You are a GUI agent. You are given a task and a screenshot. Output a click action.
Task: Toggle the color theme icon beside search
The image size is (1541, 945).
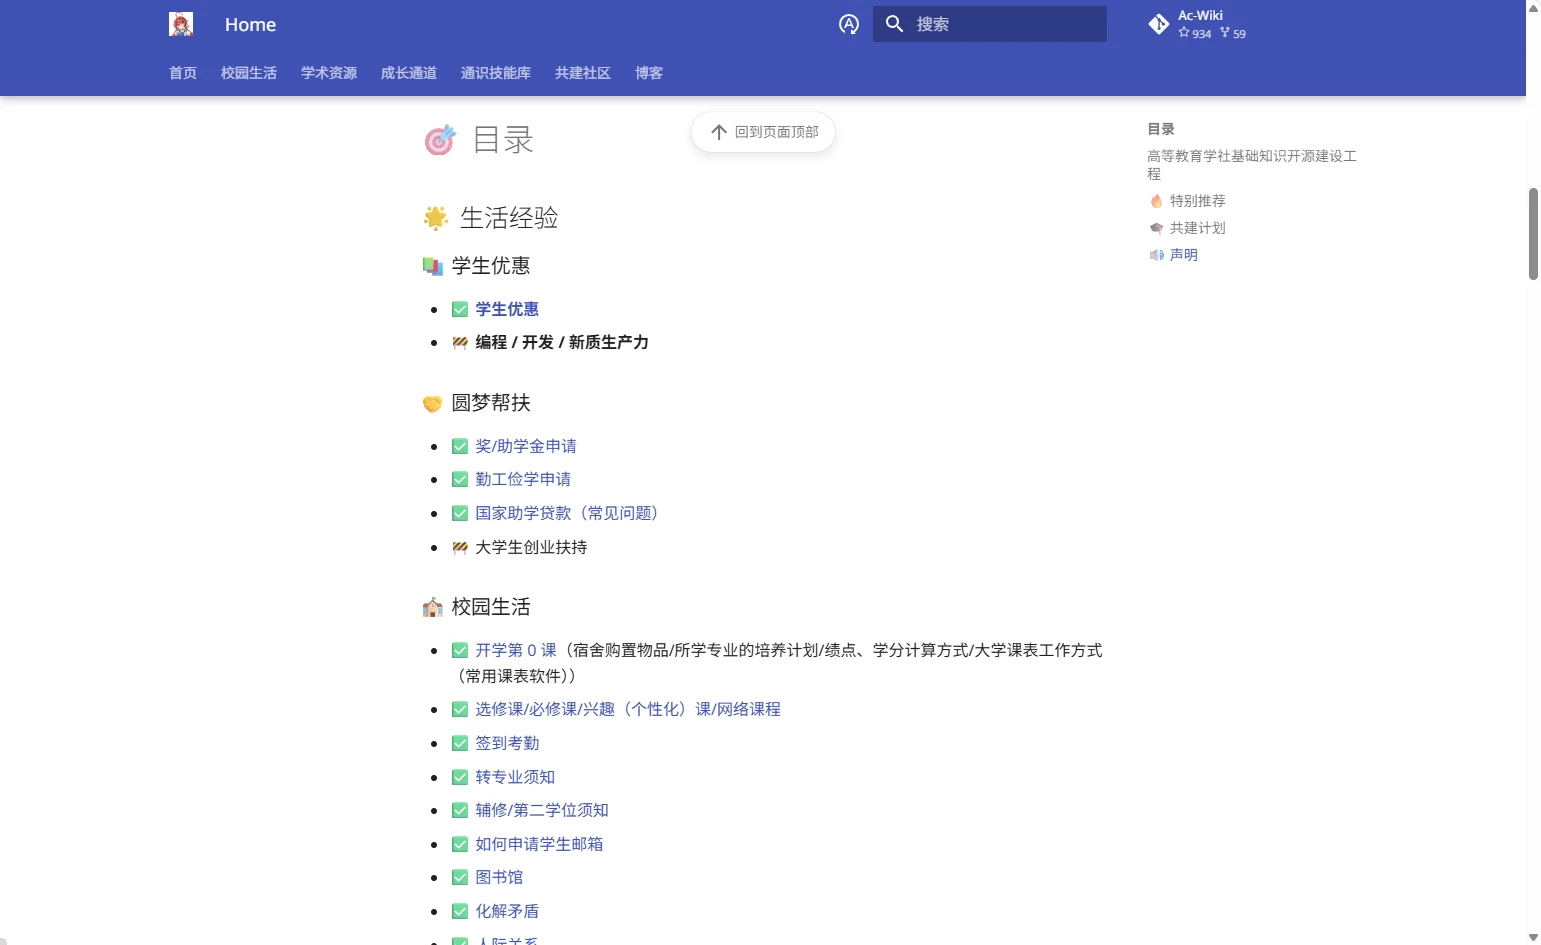[x=849, y=24]
